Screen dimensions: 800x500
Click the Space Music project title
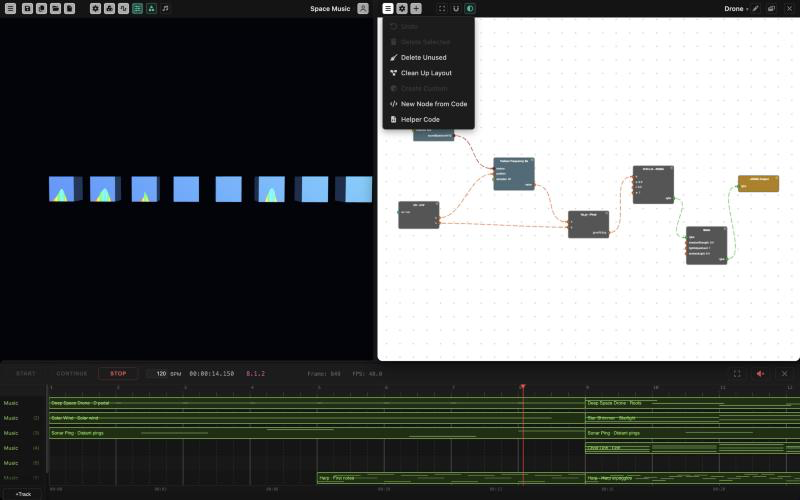pos(330,9)
